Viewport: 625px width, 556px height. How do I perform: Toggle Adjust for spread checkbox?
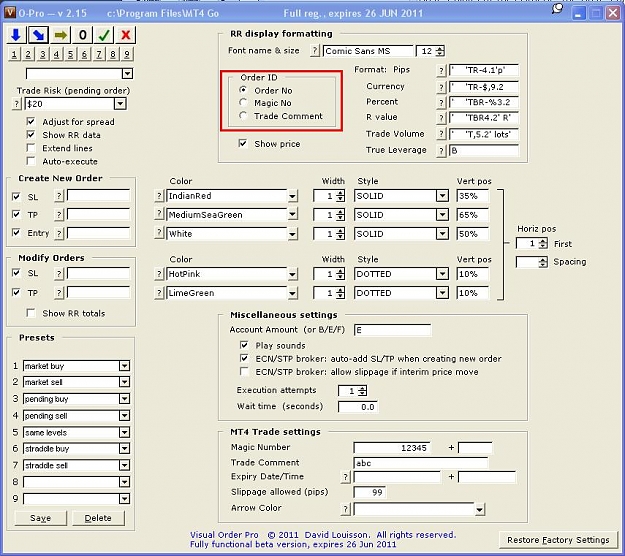click(x=31, y=121)
